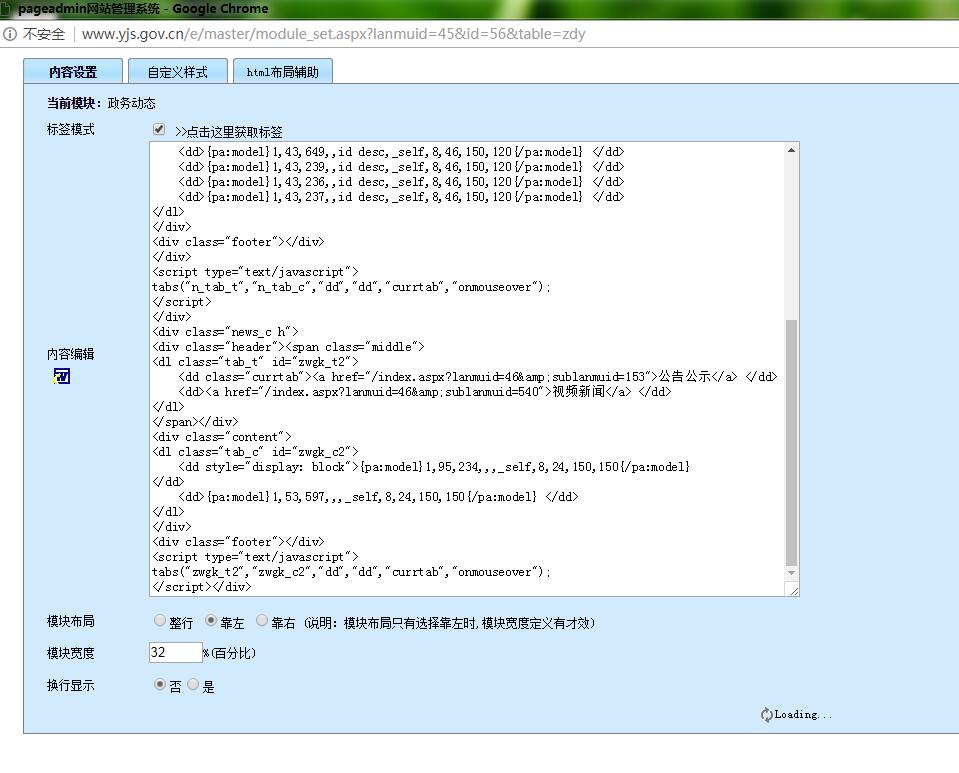Select the 靠右 layout radio button
The width and height of the screenshot is (959, 773).
(262, 621)
